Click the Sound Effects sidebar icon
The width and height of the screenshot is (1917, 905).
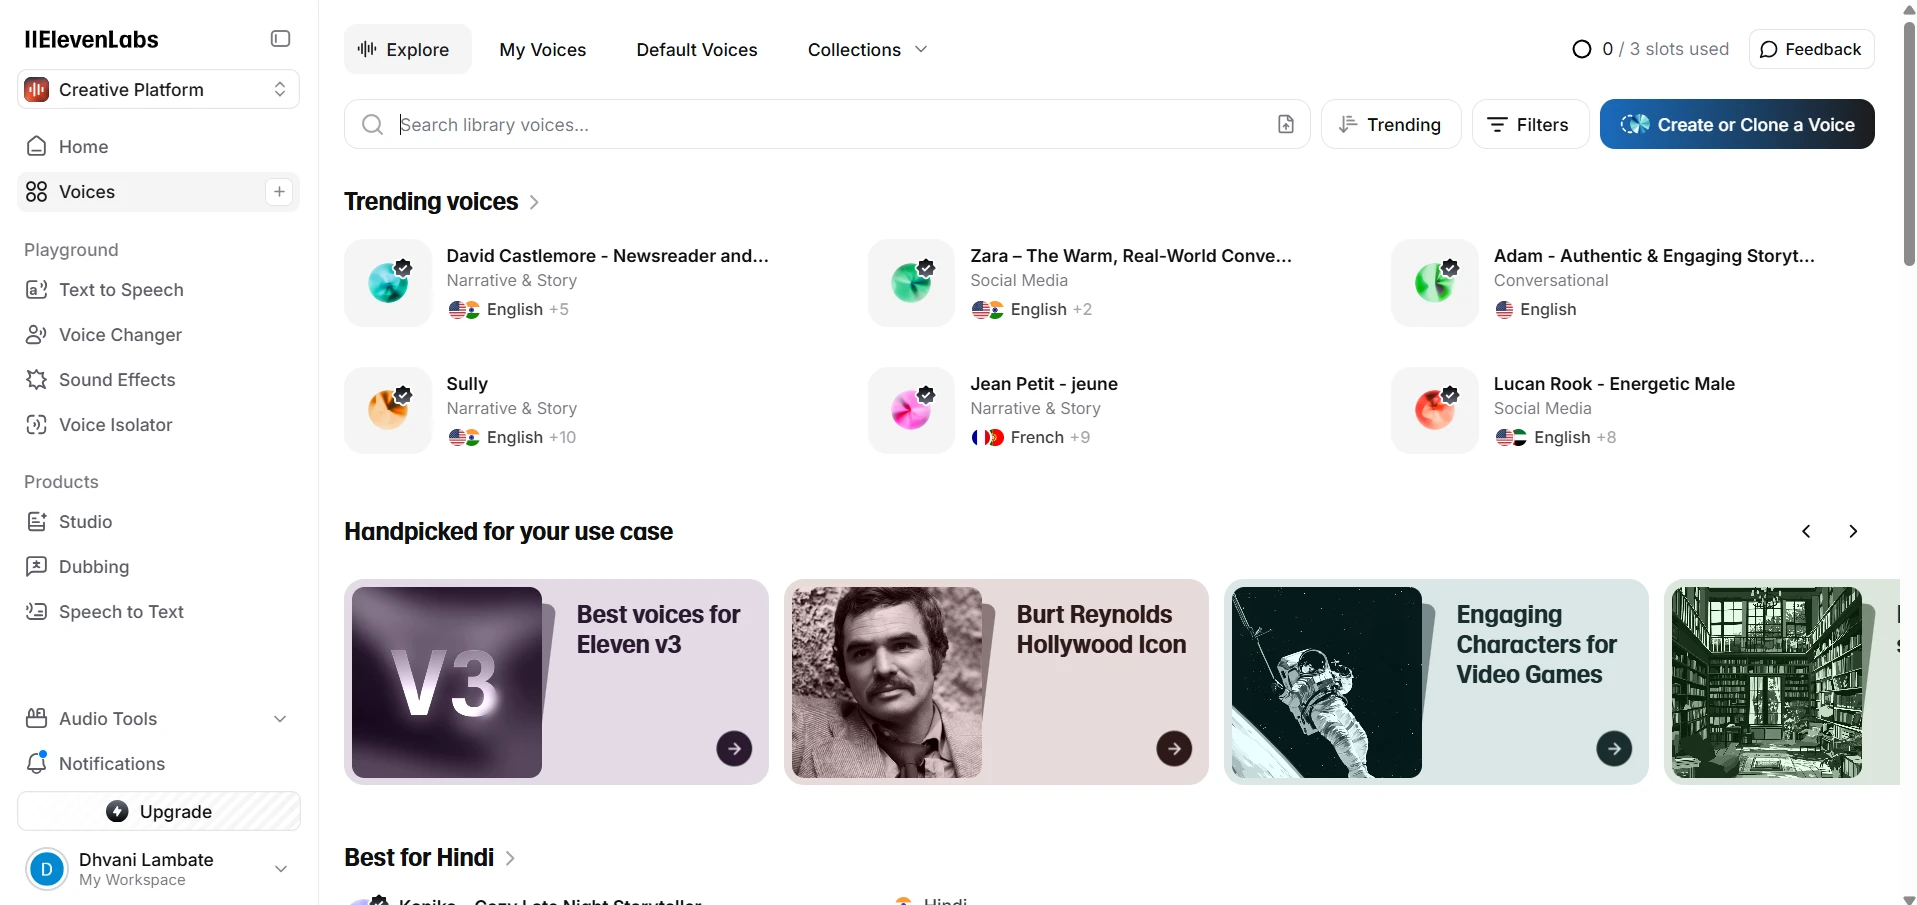coord(37,380)
